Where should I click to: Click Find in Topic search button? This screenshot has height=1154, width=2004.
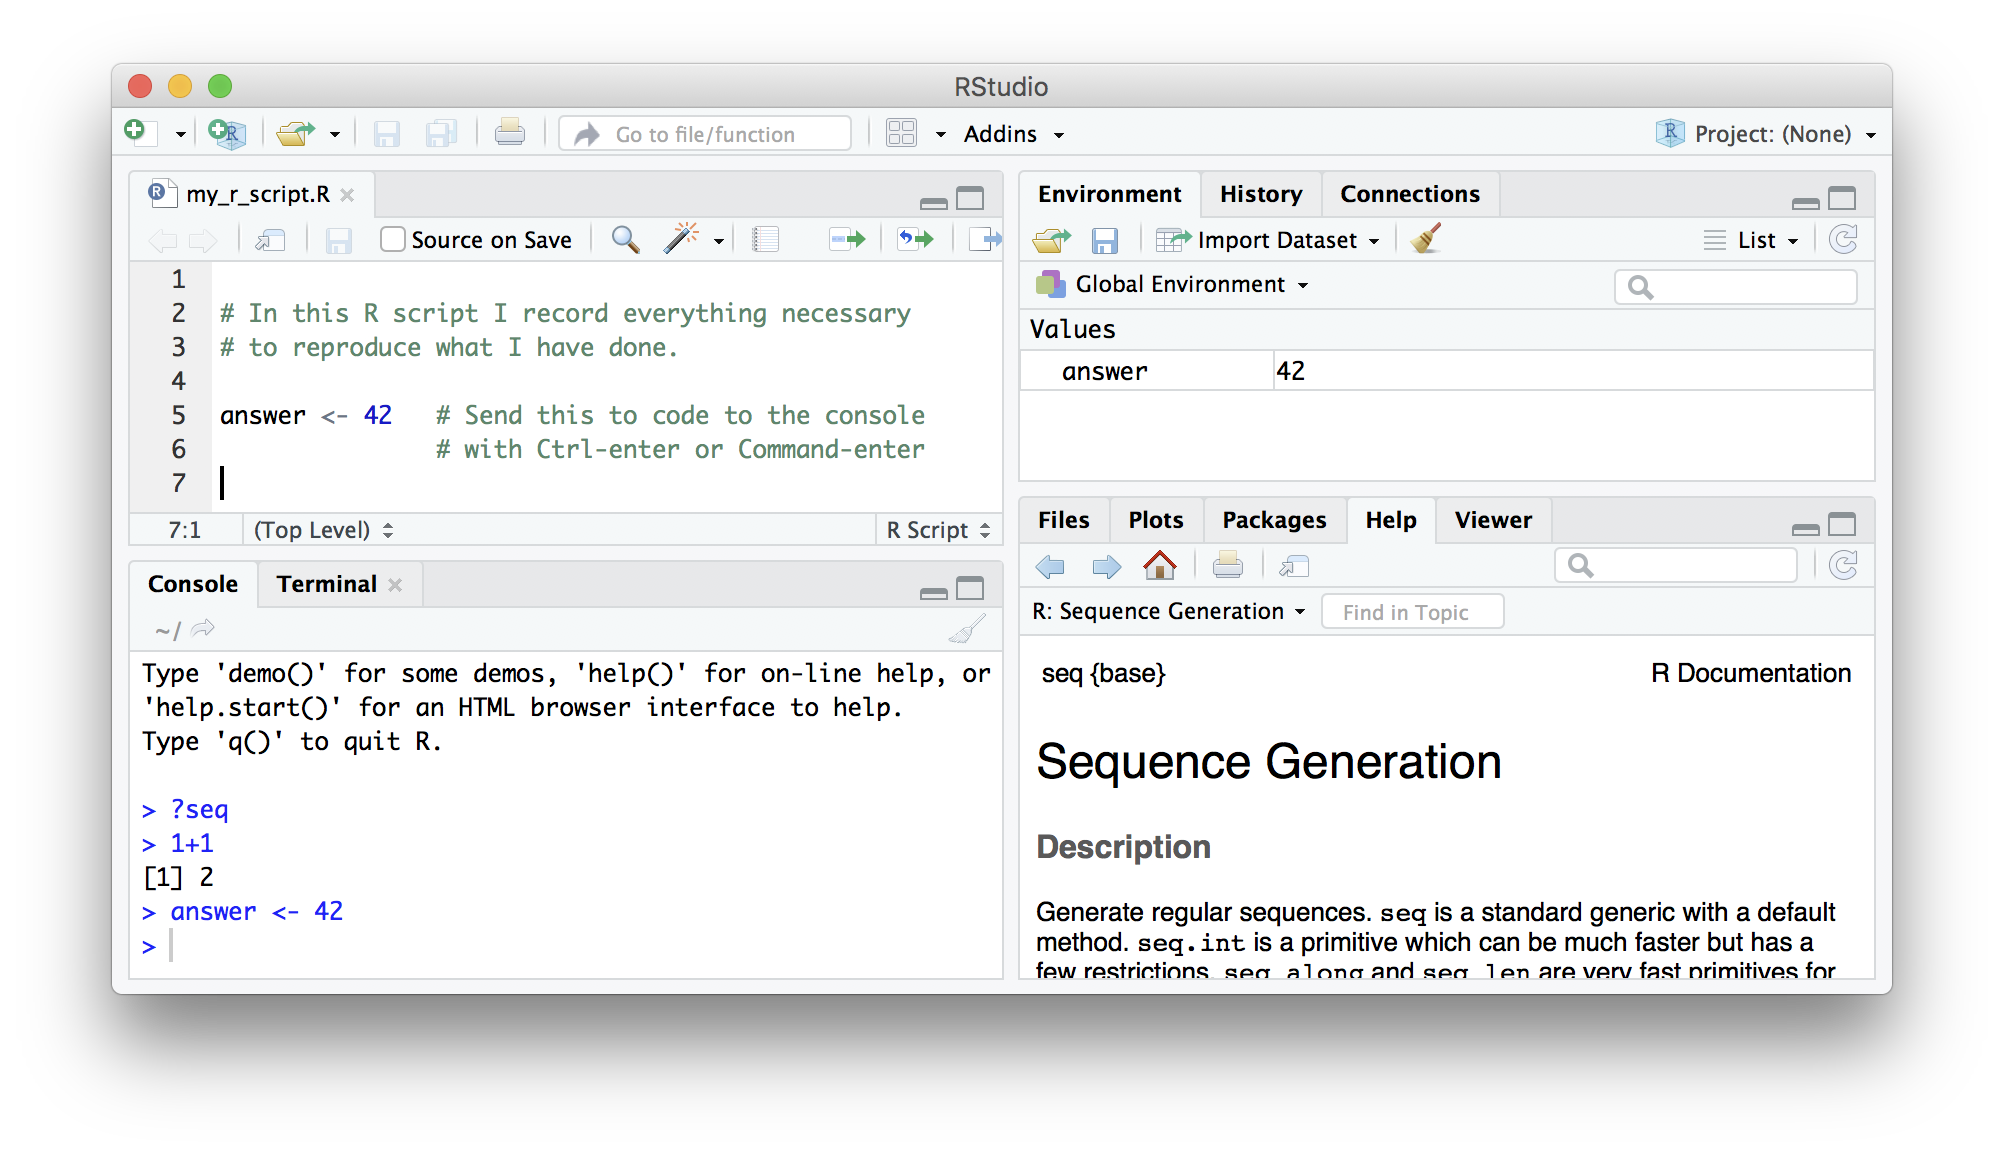(x=1404, y=611)
